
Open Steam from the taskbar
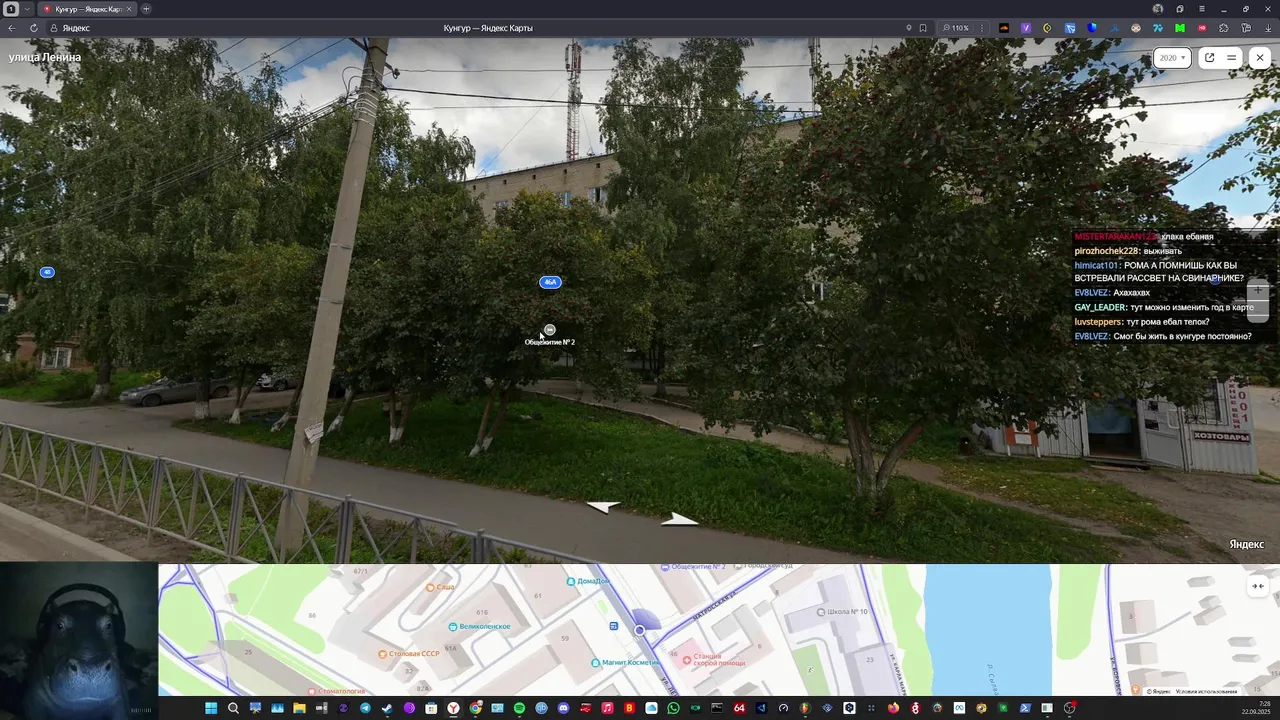(x=387, y=708)
